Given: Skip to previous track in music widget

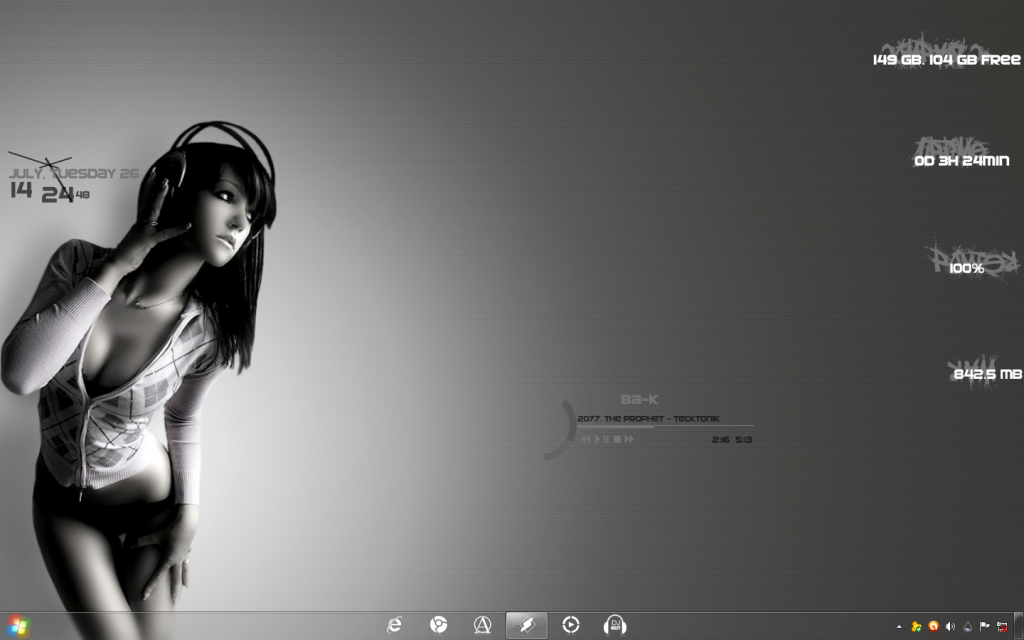Looking at the screenshot, I should (x=586, y=439).
